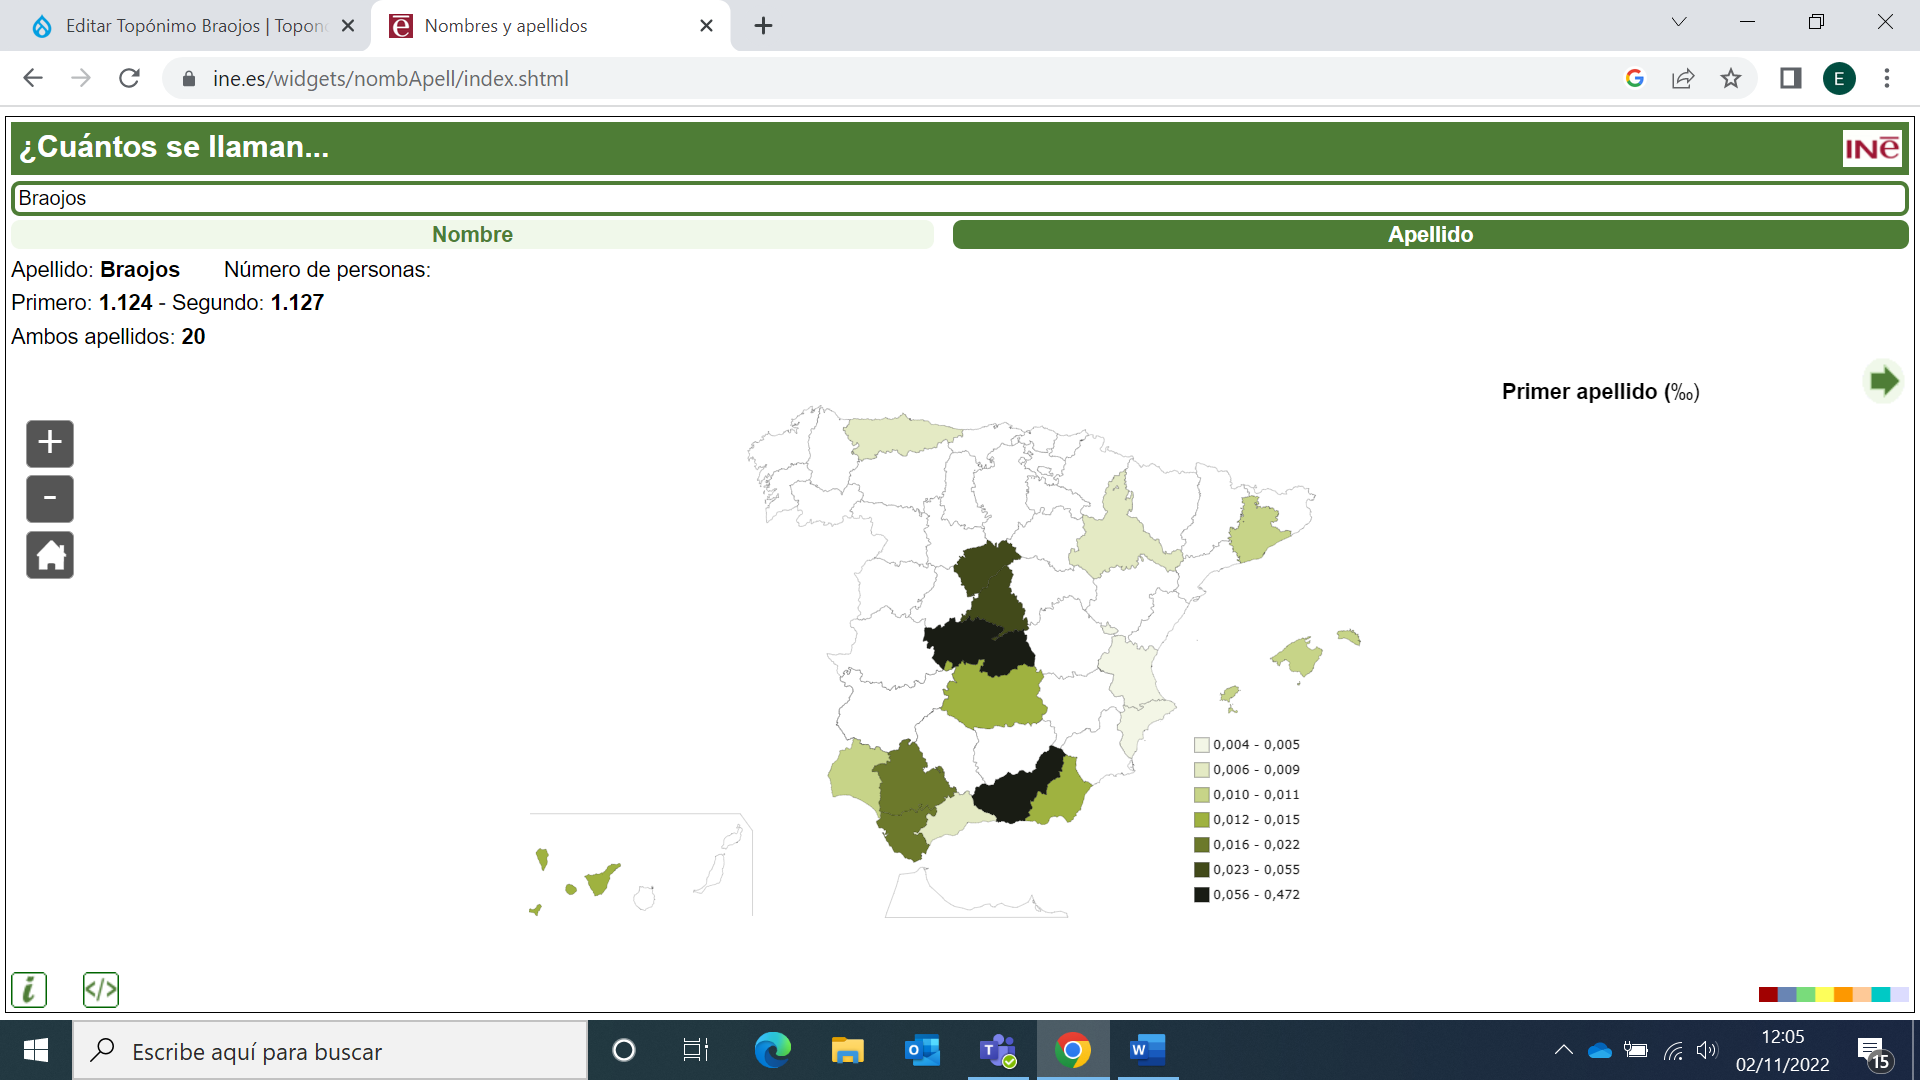Image resolution: width=1920 pixels, height=1080 pixels.
Task: Switch to the Nombre search mode
Action: (x=472, y=234)
